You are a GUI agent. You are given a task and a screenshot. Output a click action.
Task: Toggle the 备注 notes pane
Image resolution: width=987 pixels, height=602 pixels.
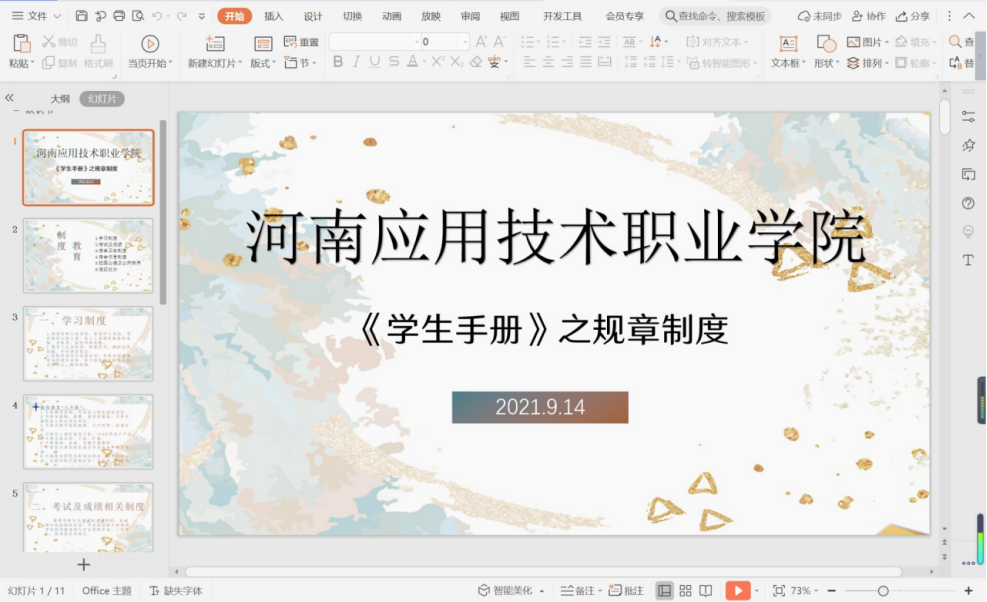[x=578, y=591]
